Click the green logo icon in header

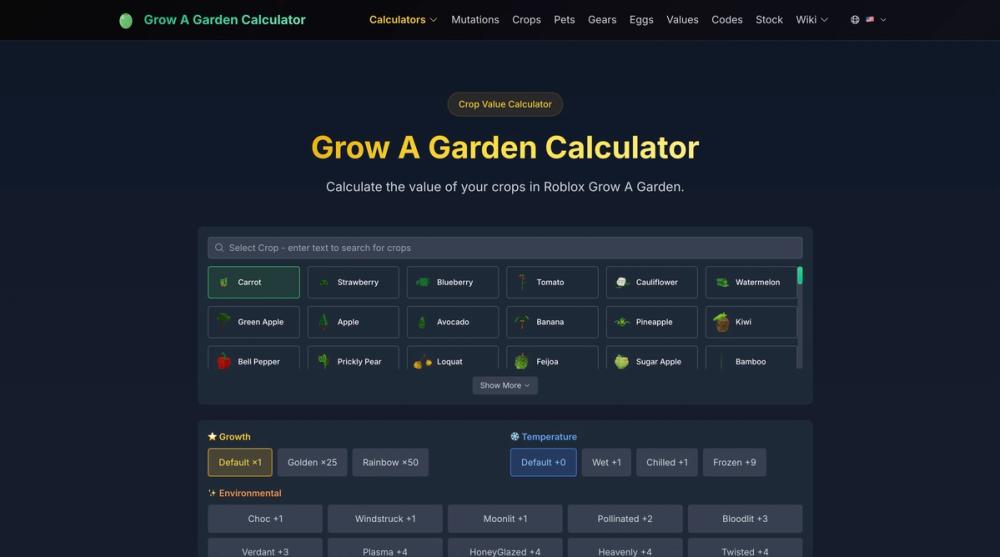coord(126,20)
